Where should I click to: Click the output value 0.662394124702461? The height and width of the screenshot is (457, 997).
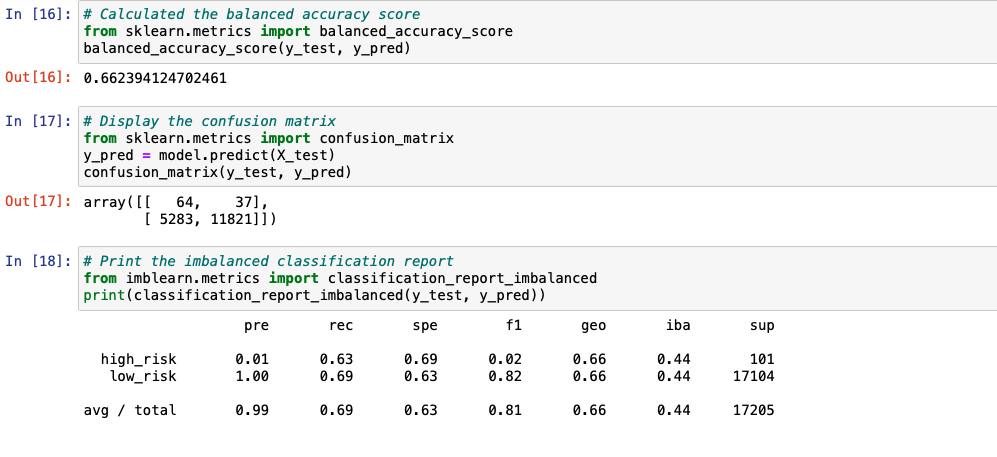[x=155, y=78]
